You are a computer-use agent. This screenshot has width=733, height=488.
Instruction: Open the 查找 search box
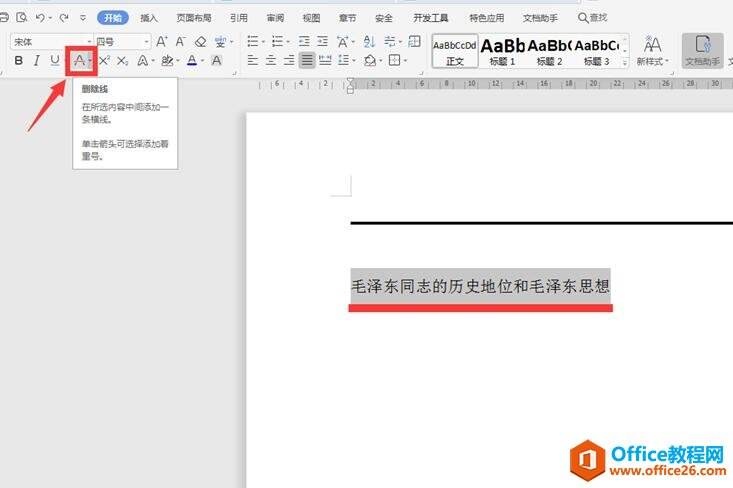(x=592, y=18)
